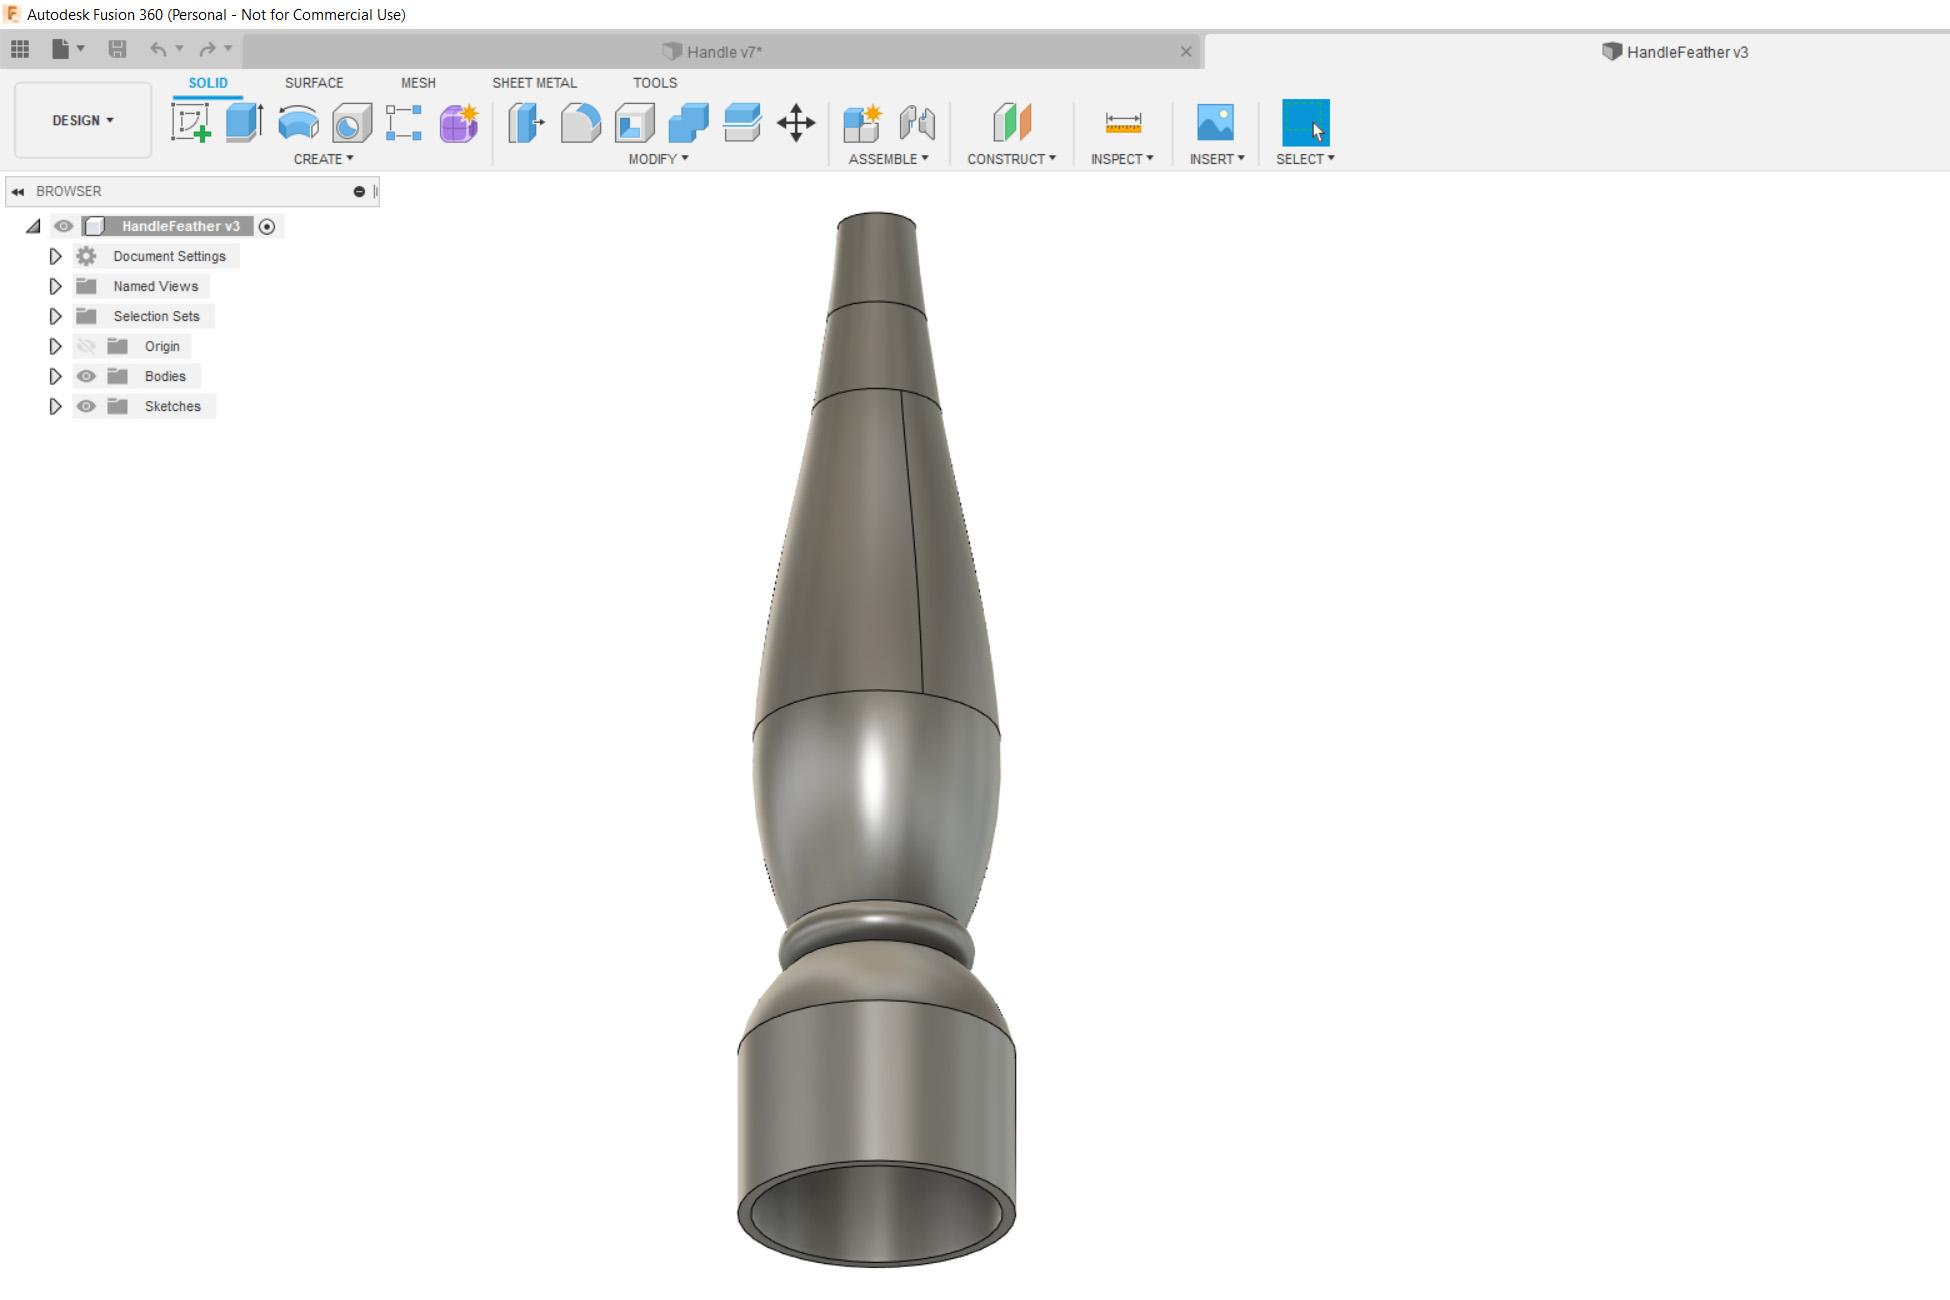
Task: Select the Fillet tool
Action: (581, 123)
